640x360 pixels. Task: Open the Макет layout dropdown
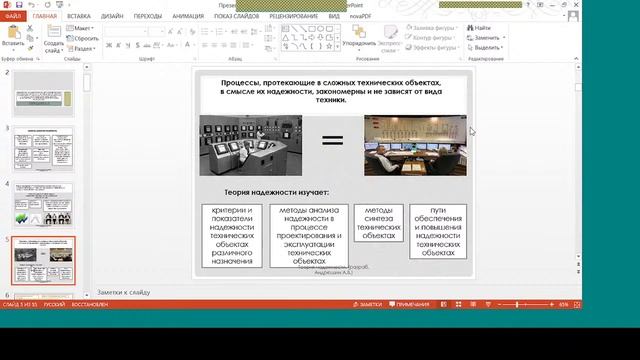pos(80,28)
